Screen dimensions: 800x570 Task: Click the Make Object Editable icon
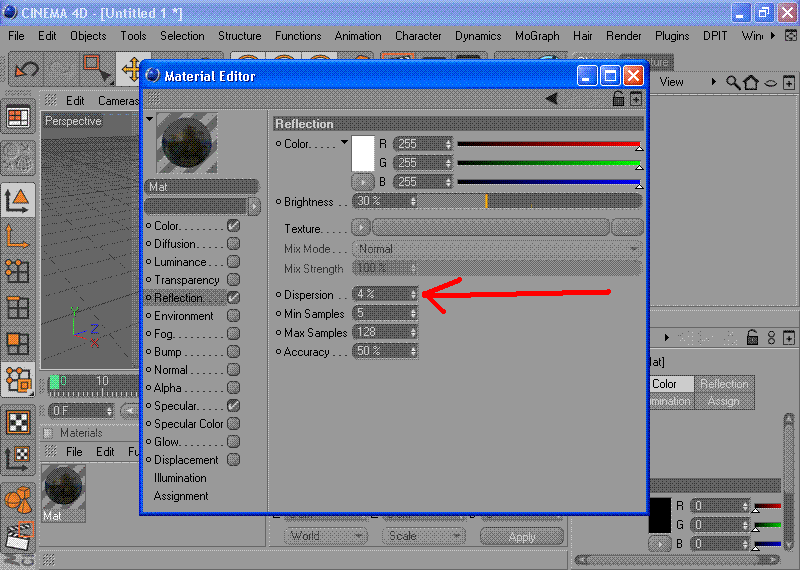tap(18, 158)
